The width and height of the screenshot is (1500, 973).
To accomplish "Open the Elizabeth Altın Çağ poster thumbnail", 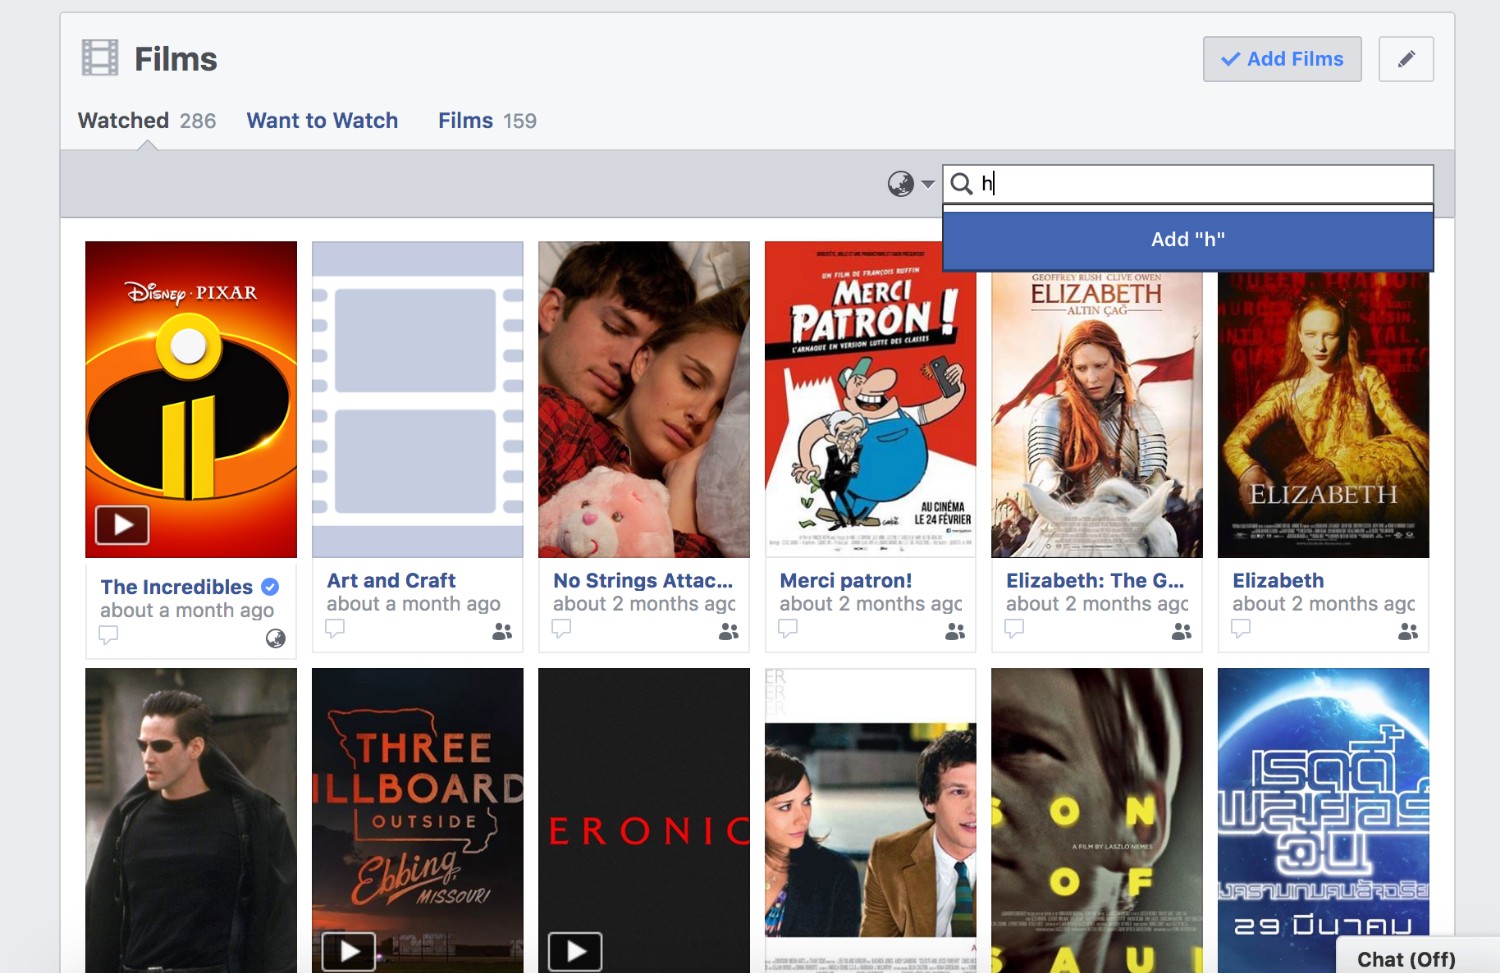I will (x=1097, y=414).
